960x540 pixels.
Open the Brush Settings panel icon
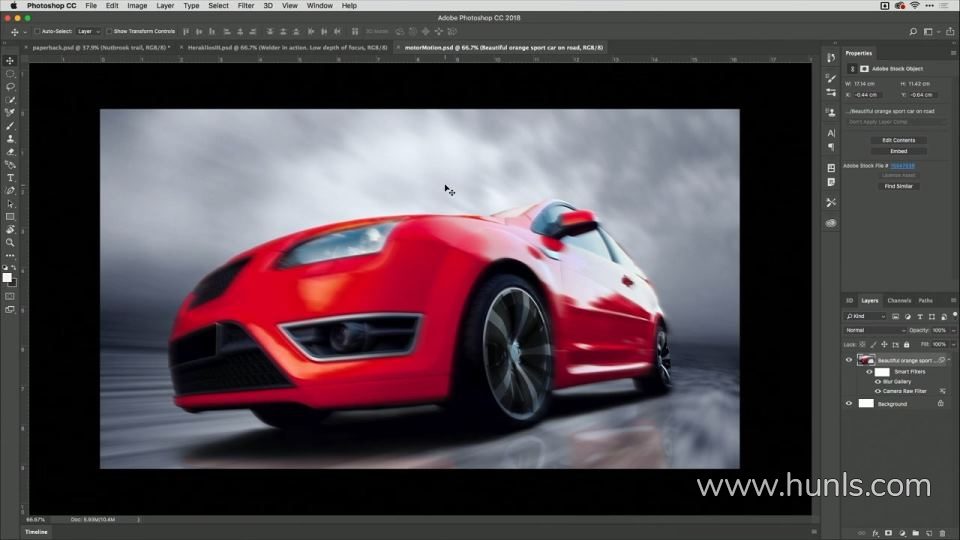click(831, 78)
